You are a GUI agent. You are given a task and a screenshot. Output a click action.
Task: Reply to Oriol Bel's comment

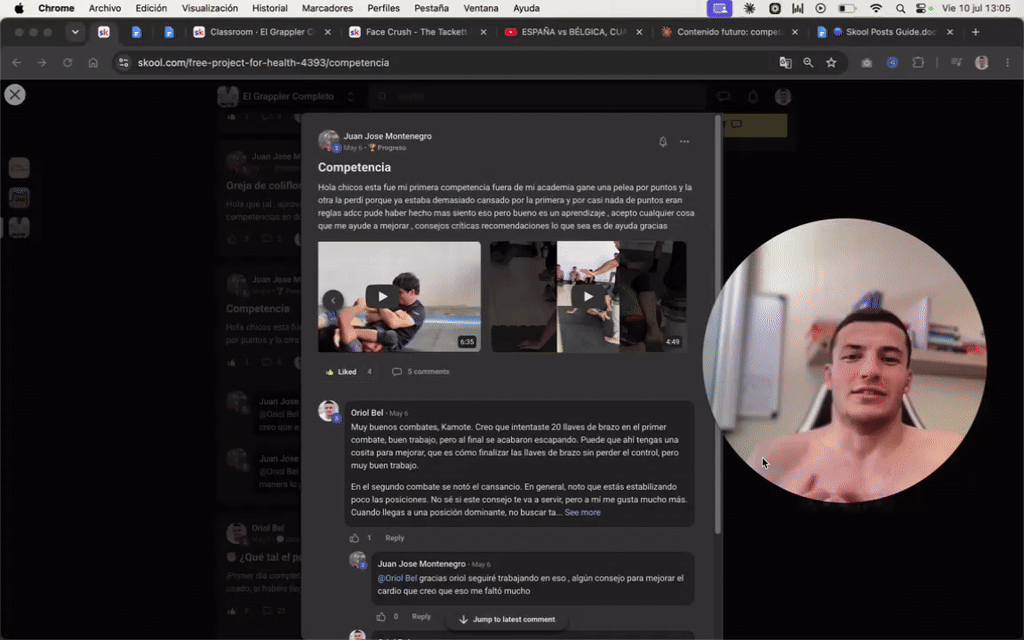(x=394, y=538)
